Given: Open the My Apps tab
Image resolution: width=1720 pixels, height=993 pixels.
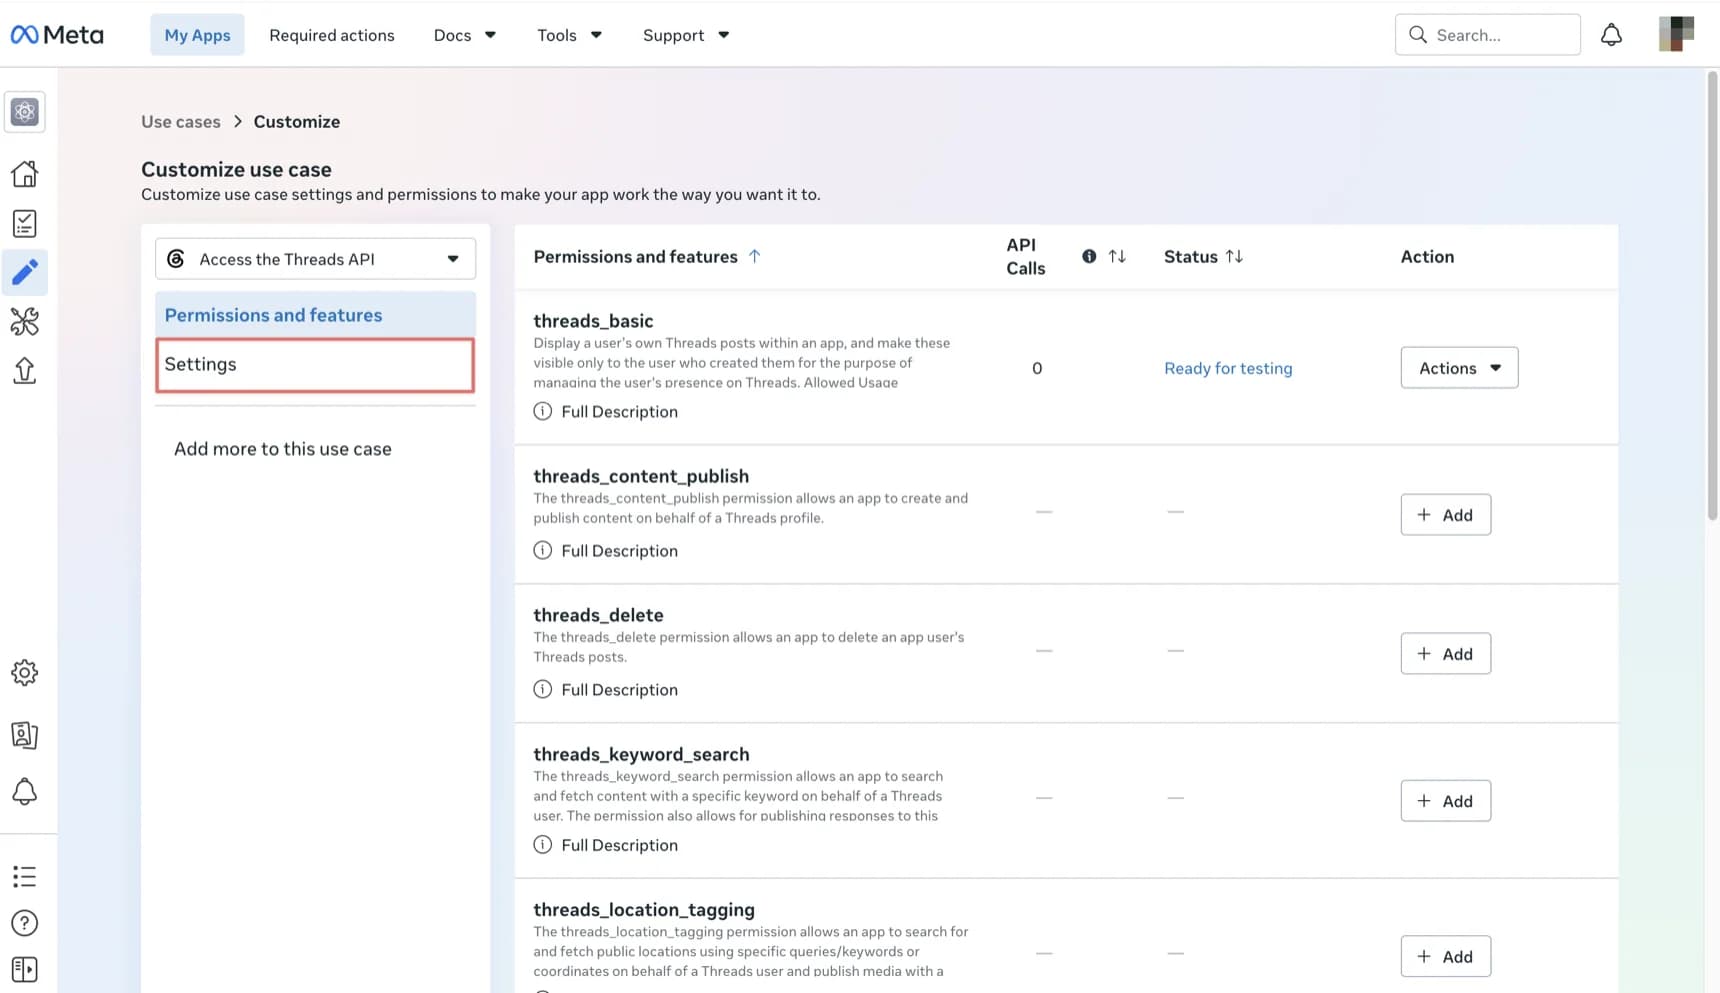Looking at the screenshot, I should coord(197,35).
